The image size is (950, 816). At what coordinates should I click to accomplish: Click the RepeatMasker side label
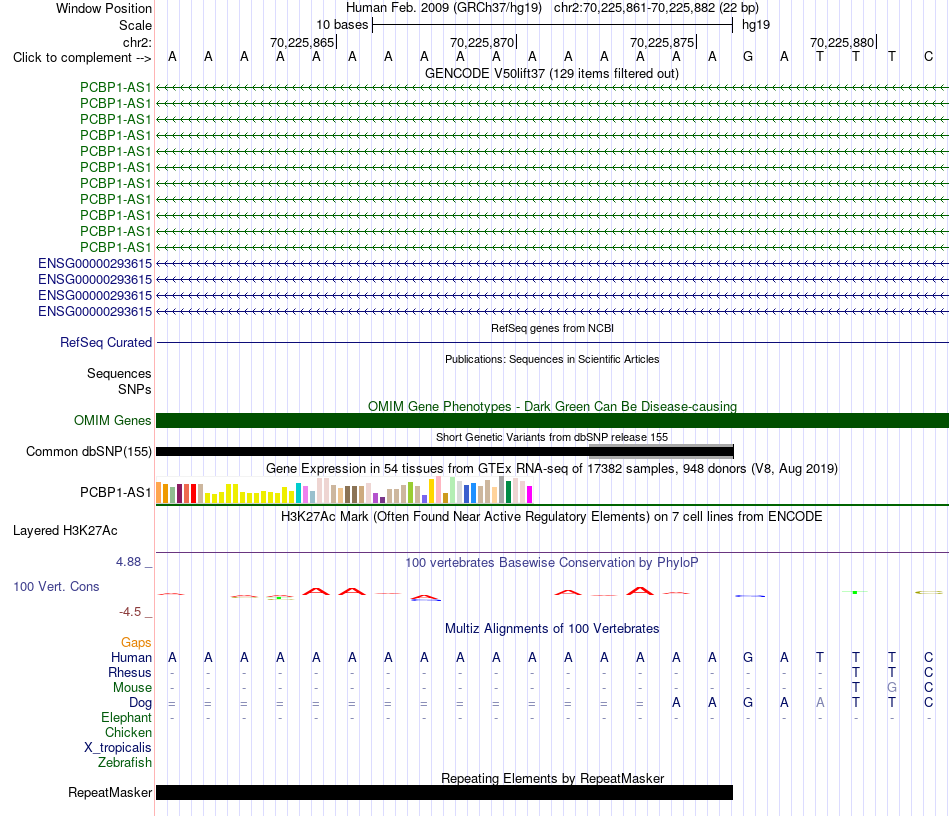tap(110, 792)
